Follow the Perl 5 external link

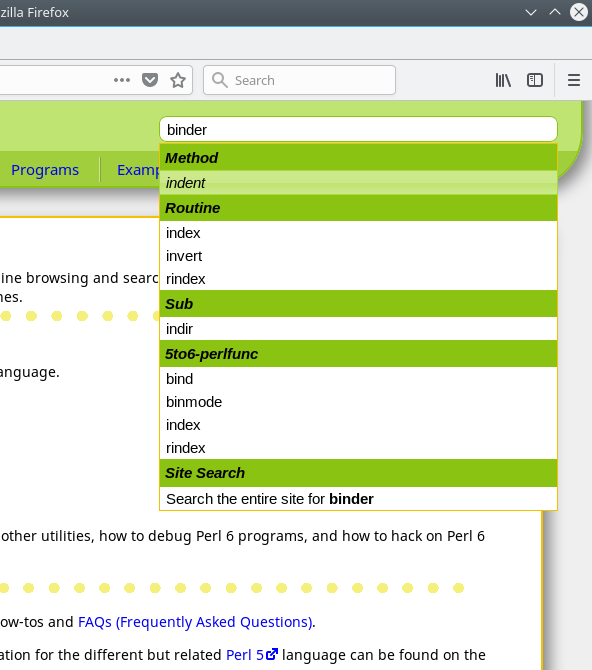click(252, 655)
